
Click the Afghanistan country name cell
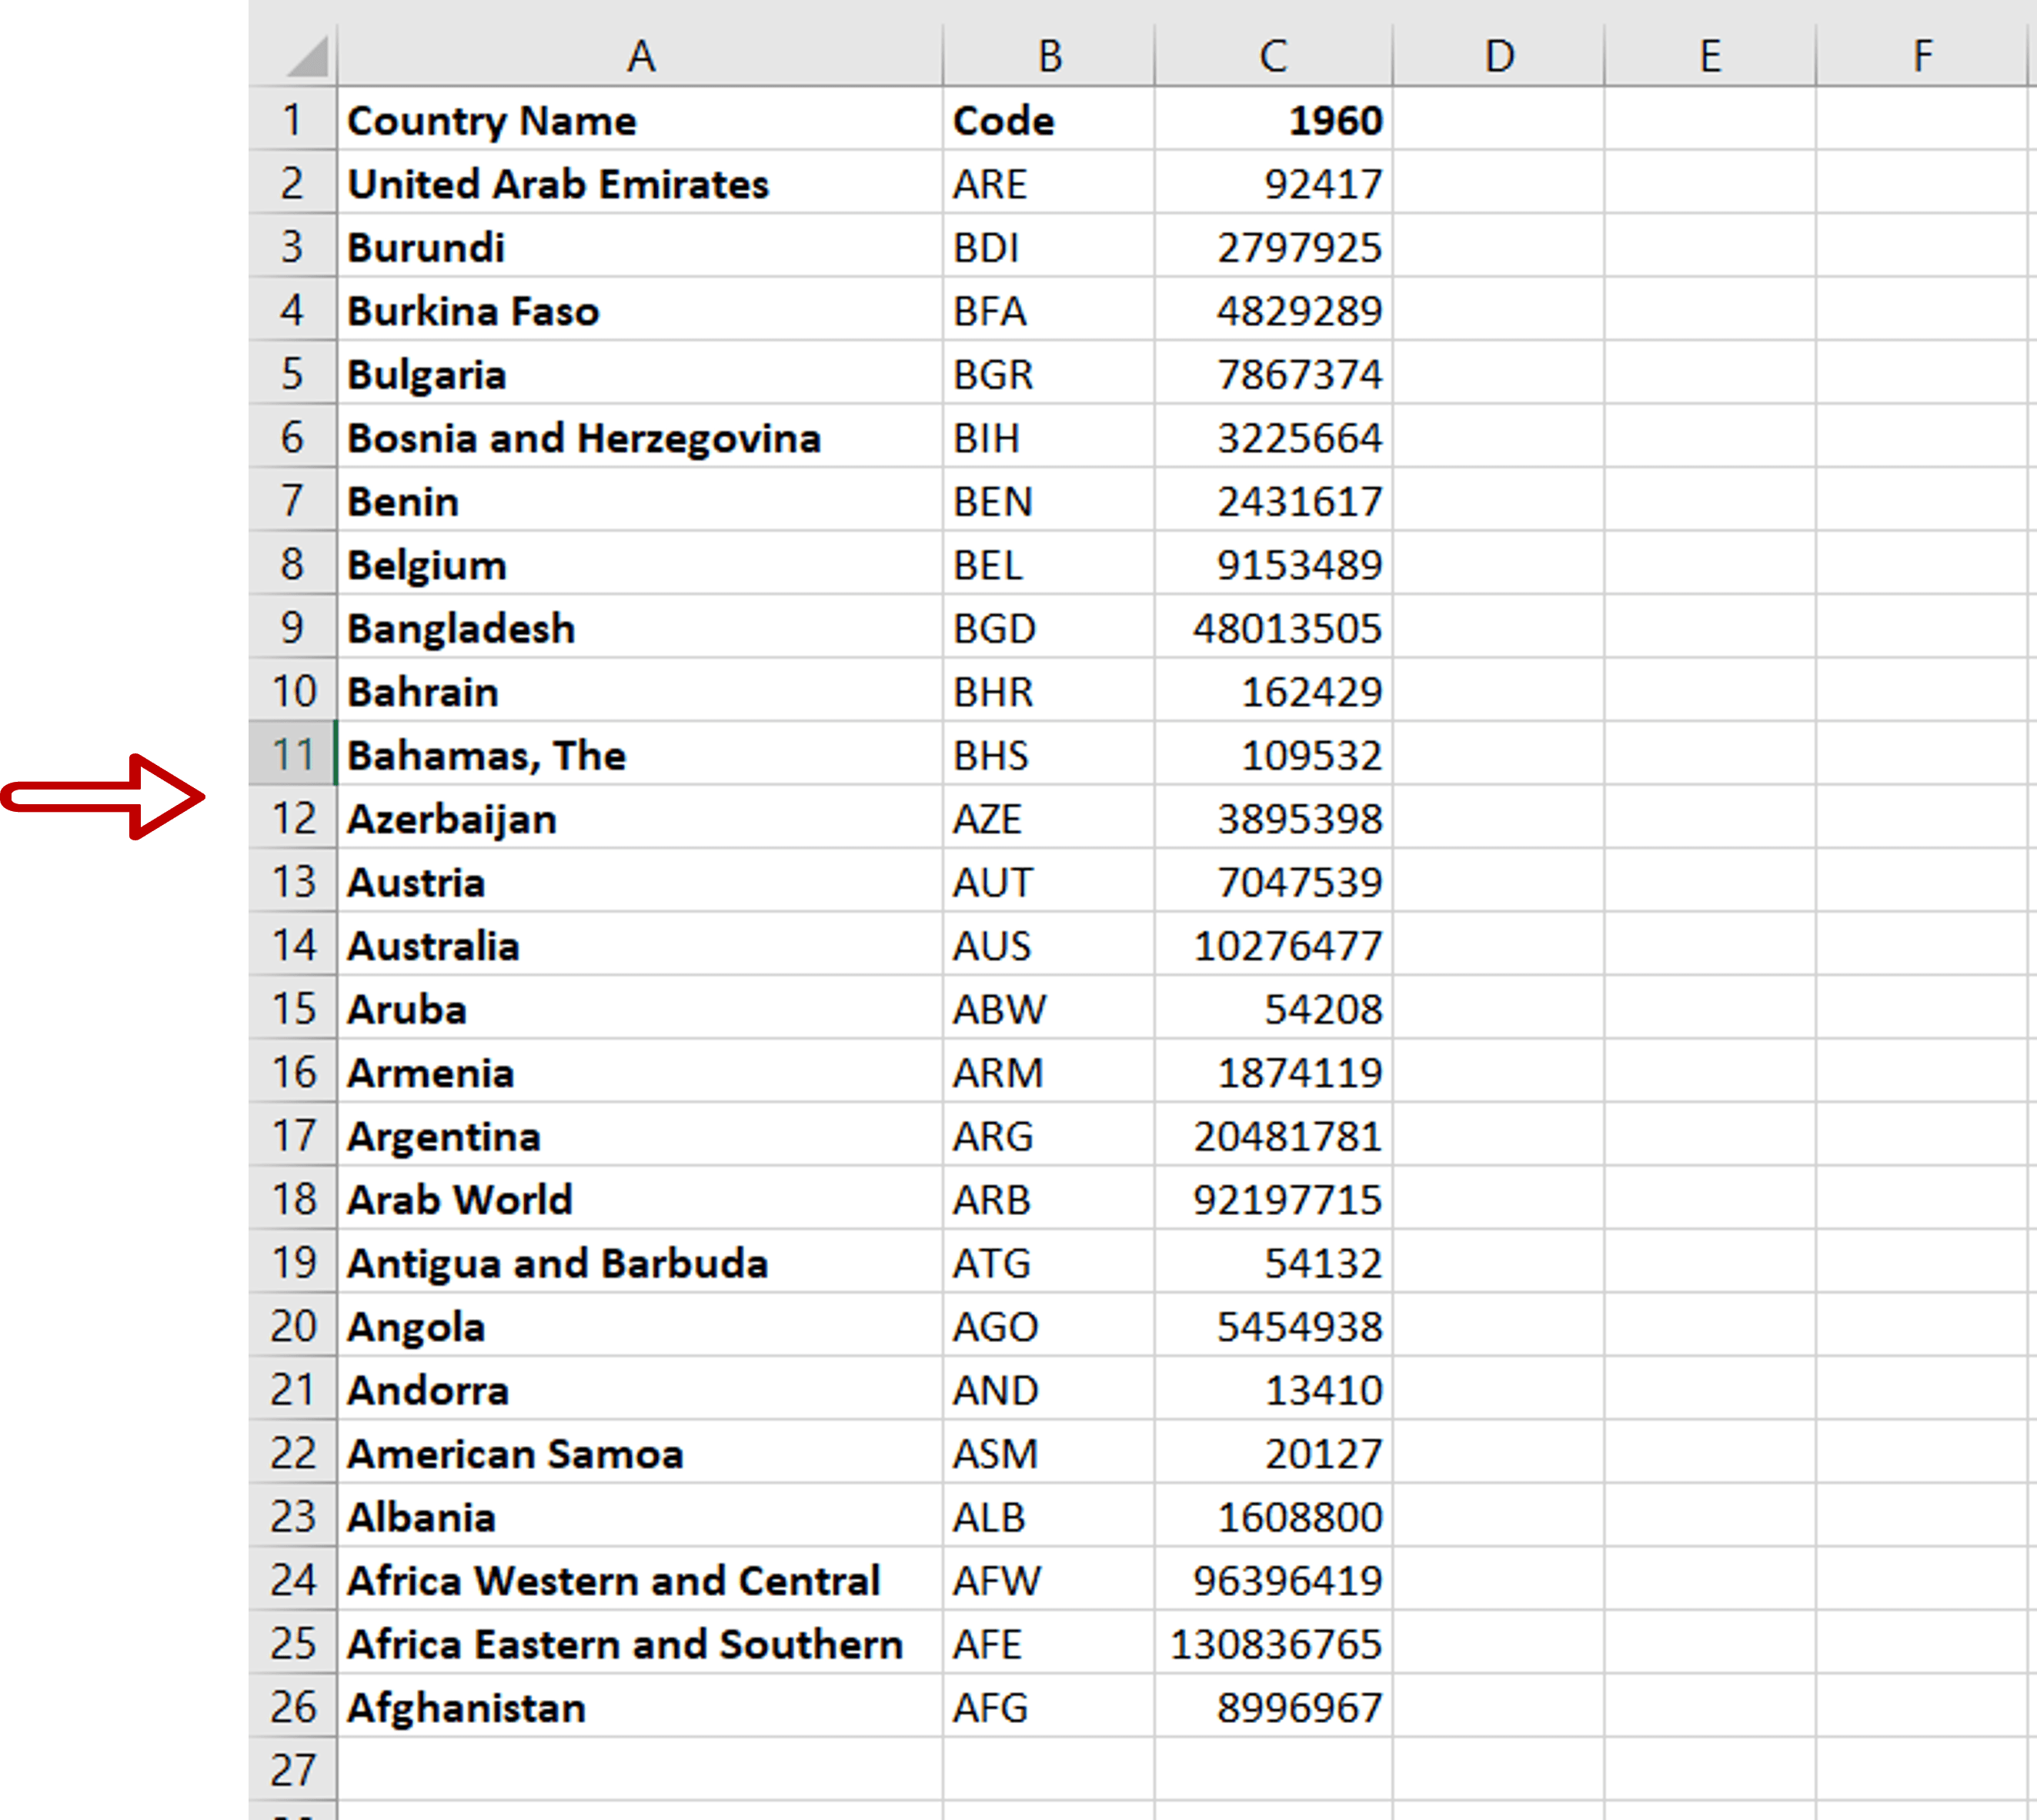click(640, 1707)
